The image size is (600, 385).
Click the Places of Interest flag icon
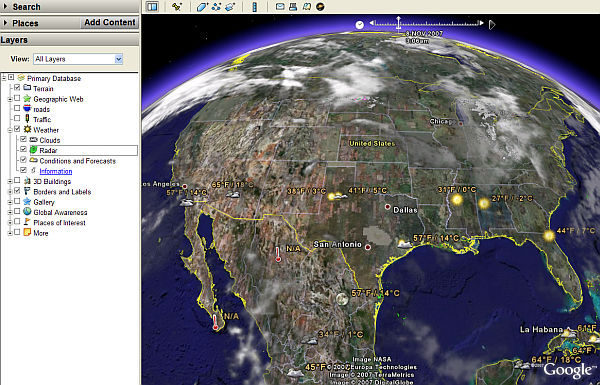click(27, 222)
